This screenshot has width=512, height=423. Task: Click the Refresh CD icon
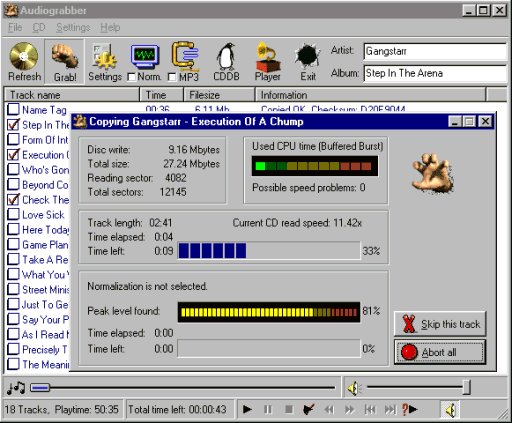24,56
